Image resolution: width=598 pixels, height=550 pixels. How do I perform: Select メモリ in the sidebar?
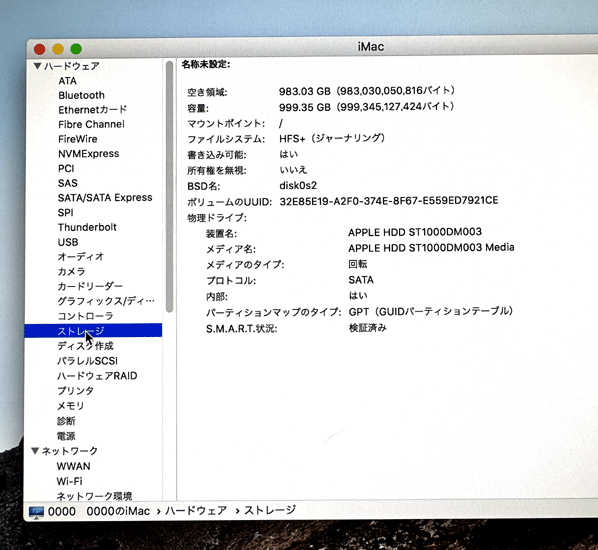coord(71,406)
